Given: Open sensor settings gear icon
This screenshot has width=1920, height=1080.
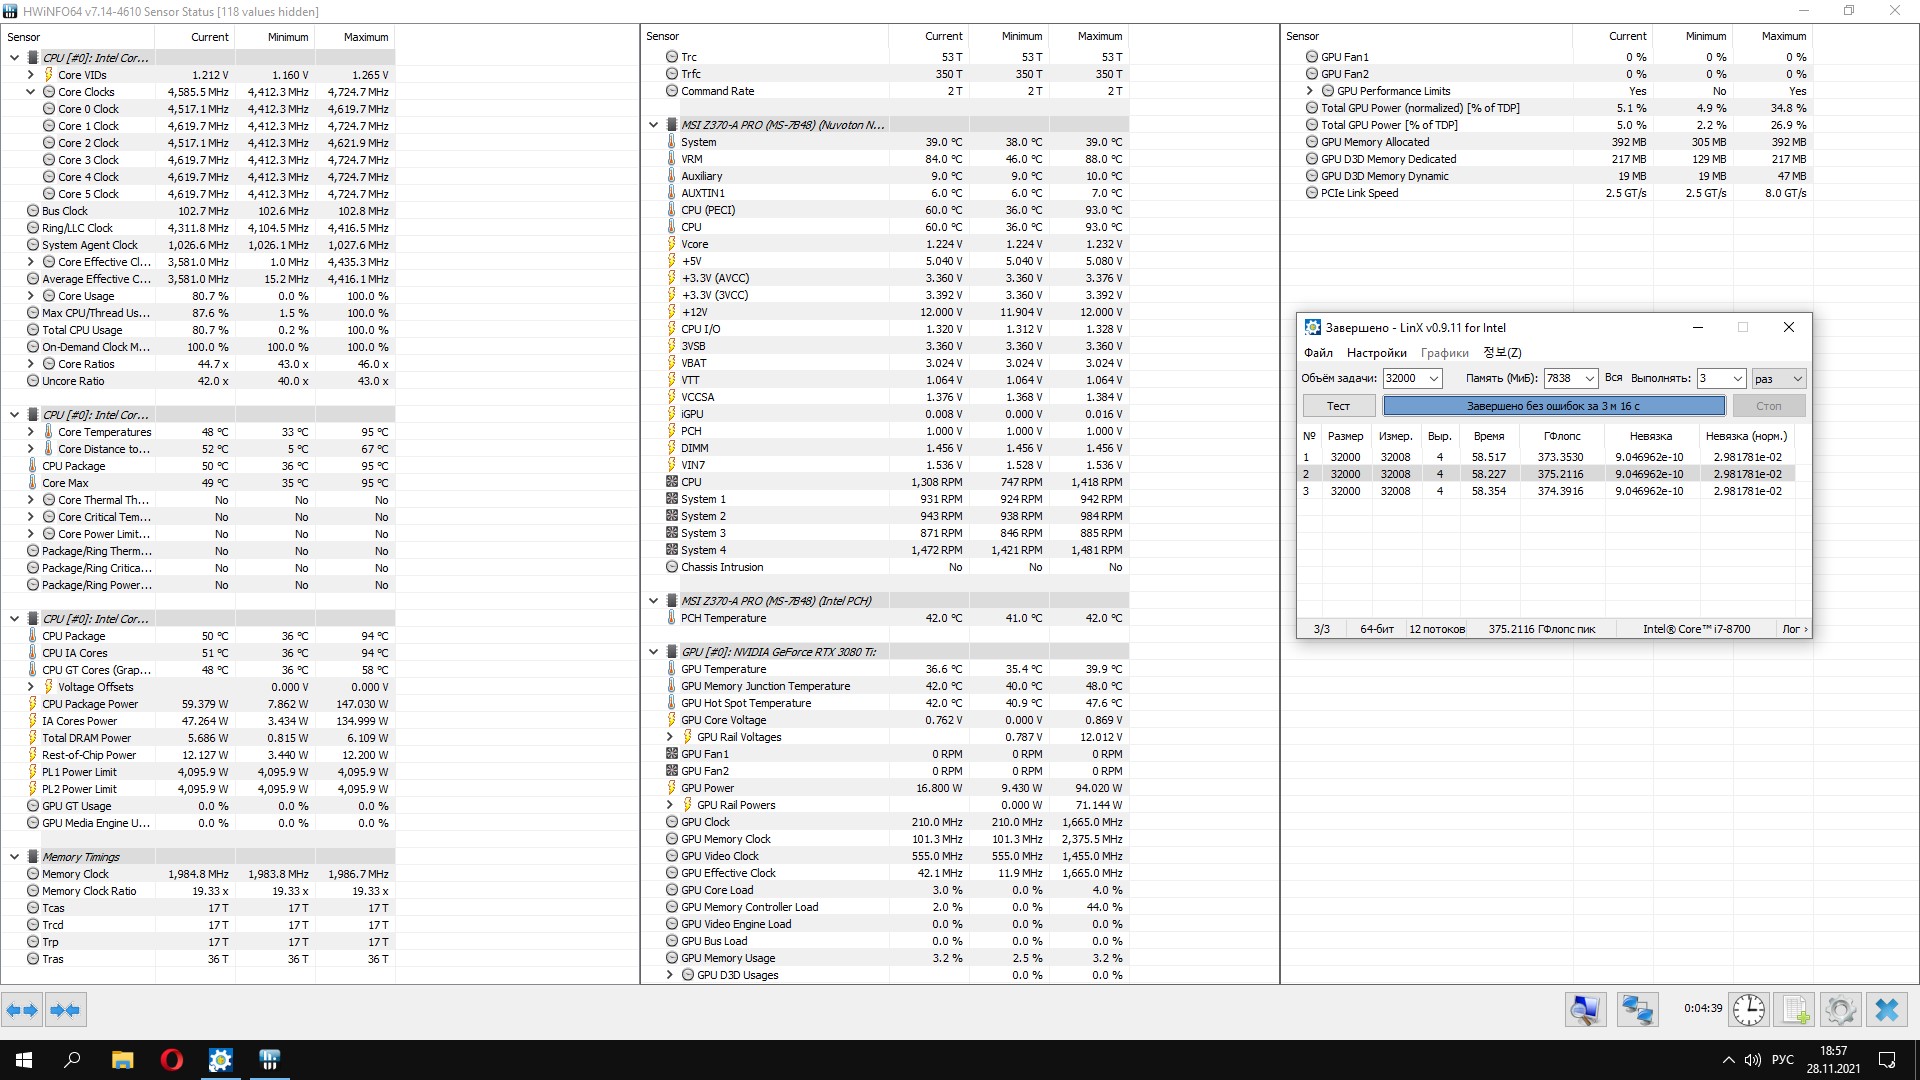Looking at the screenshot, I should 1840,1010.
